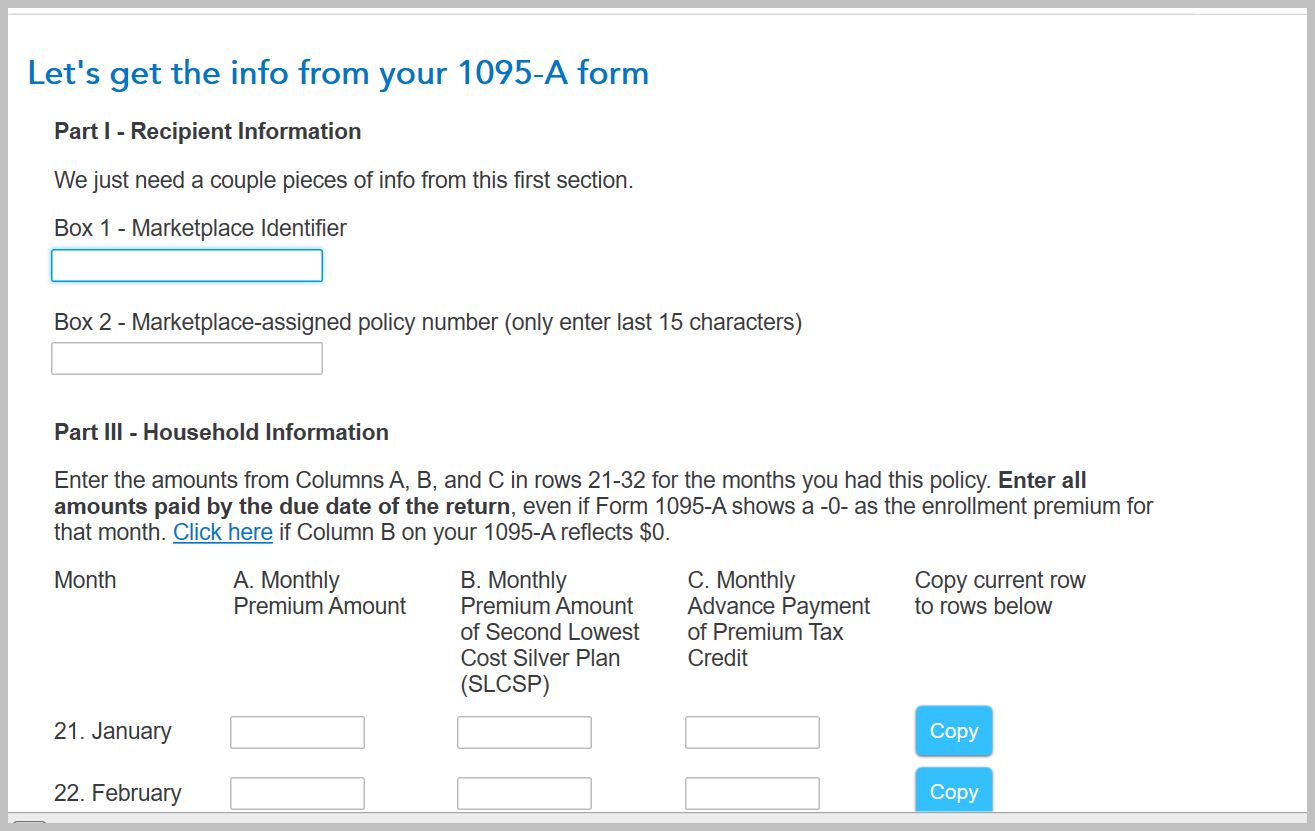Open the 'Click here' link
The image size is (1315, 831).
222,532
